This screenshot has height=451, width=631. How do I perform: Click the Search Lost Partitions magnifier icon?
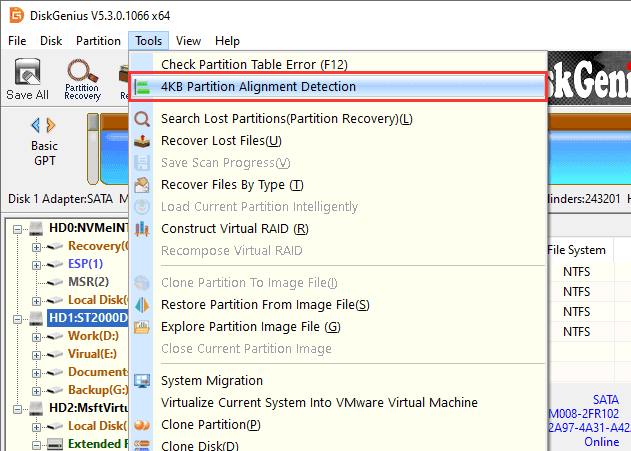[x=142, y=119]
